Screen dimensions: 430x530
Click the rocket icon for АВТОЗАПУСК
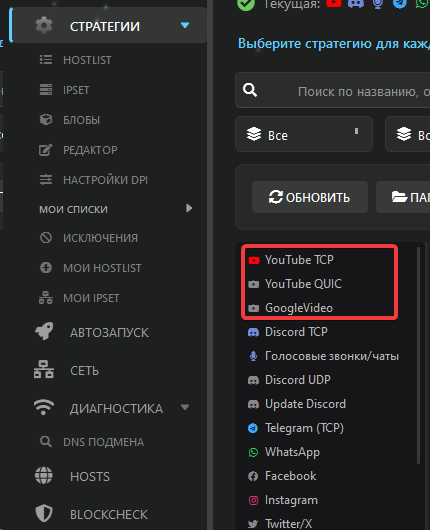click(x=44, y=331)
